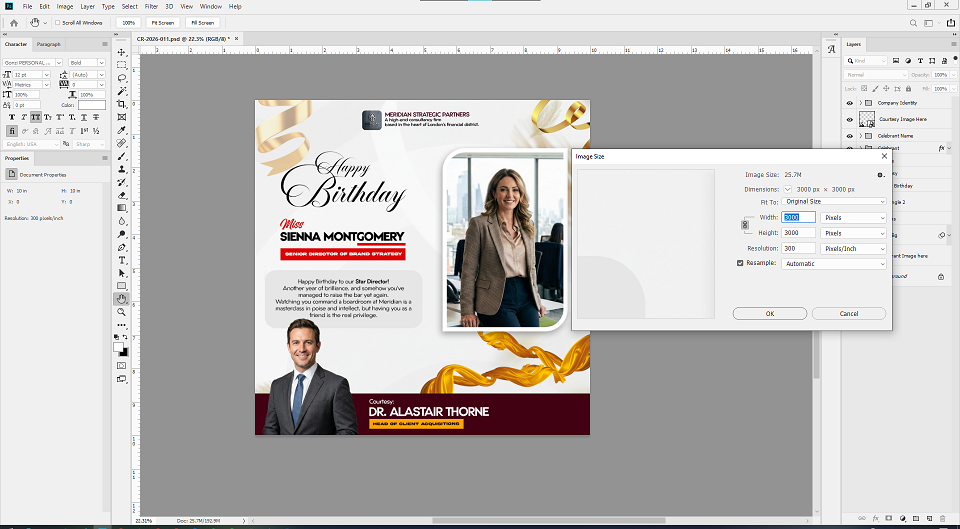This screenshot has height=529, width=960.
Task: Select the Eyedropper tool
Action: click(122, 130)
